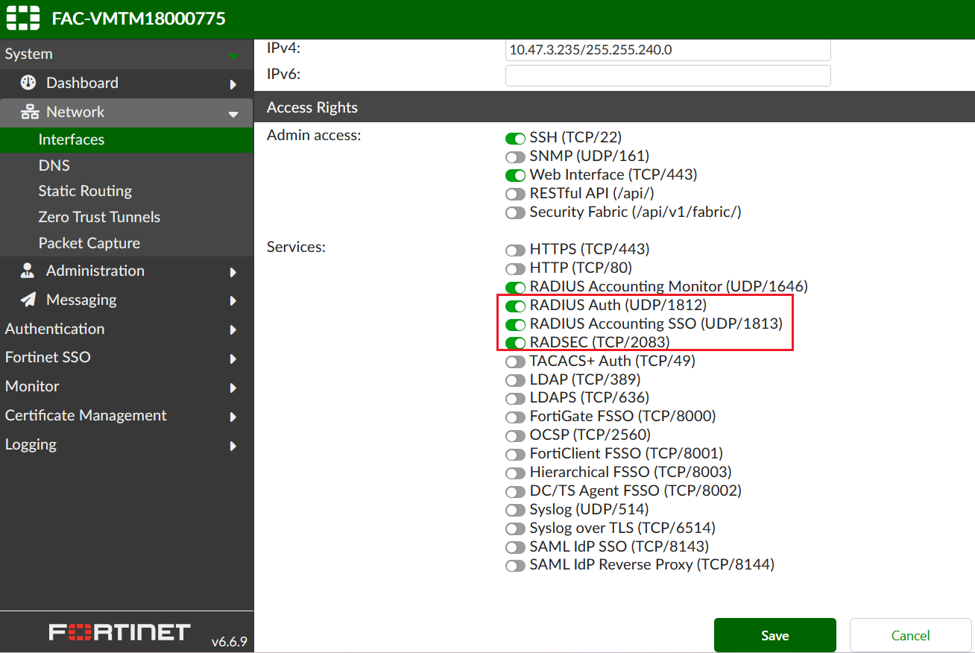This screenshot has height=653, width=975.
Task: Enable LDAPS (TCP/636) service
Action: tap(515, 398)
